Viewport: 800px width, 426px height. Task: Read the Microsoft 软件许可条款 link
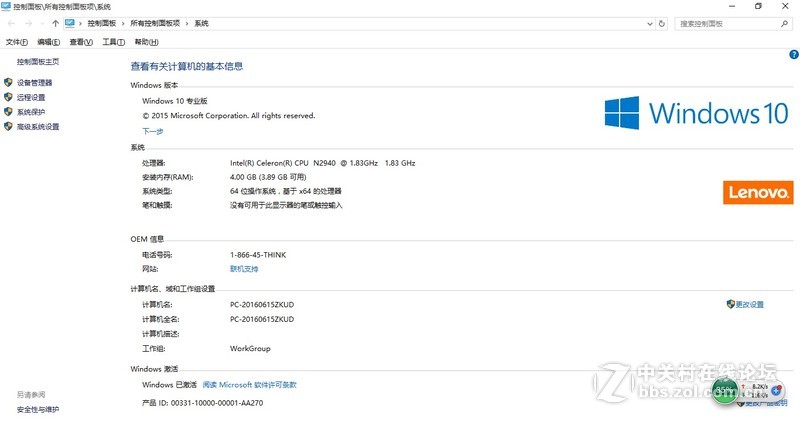[249, 385]
